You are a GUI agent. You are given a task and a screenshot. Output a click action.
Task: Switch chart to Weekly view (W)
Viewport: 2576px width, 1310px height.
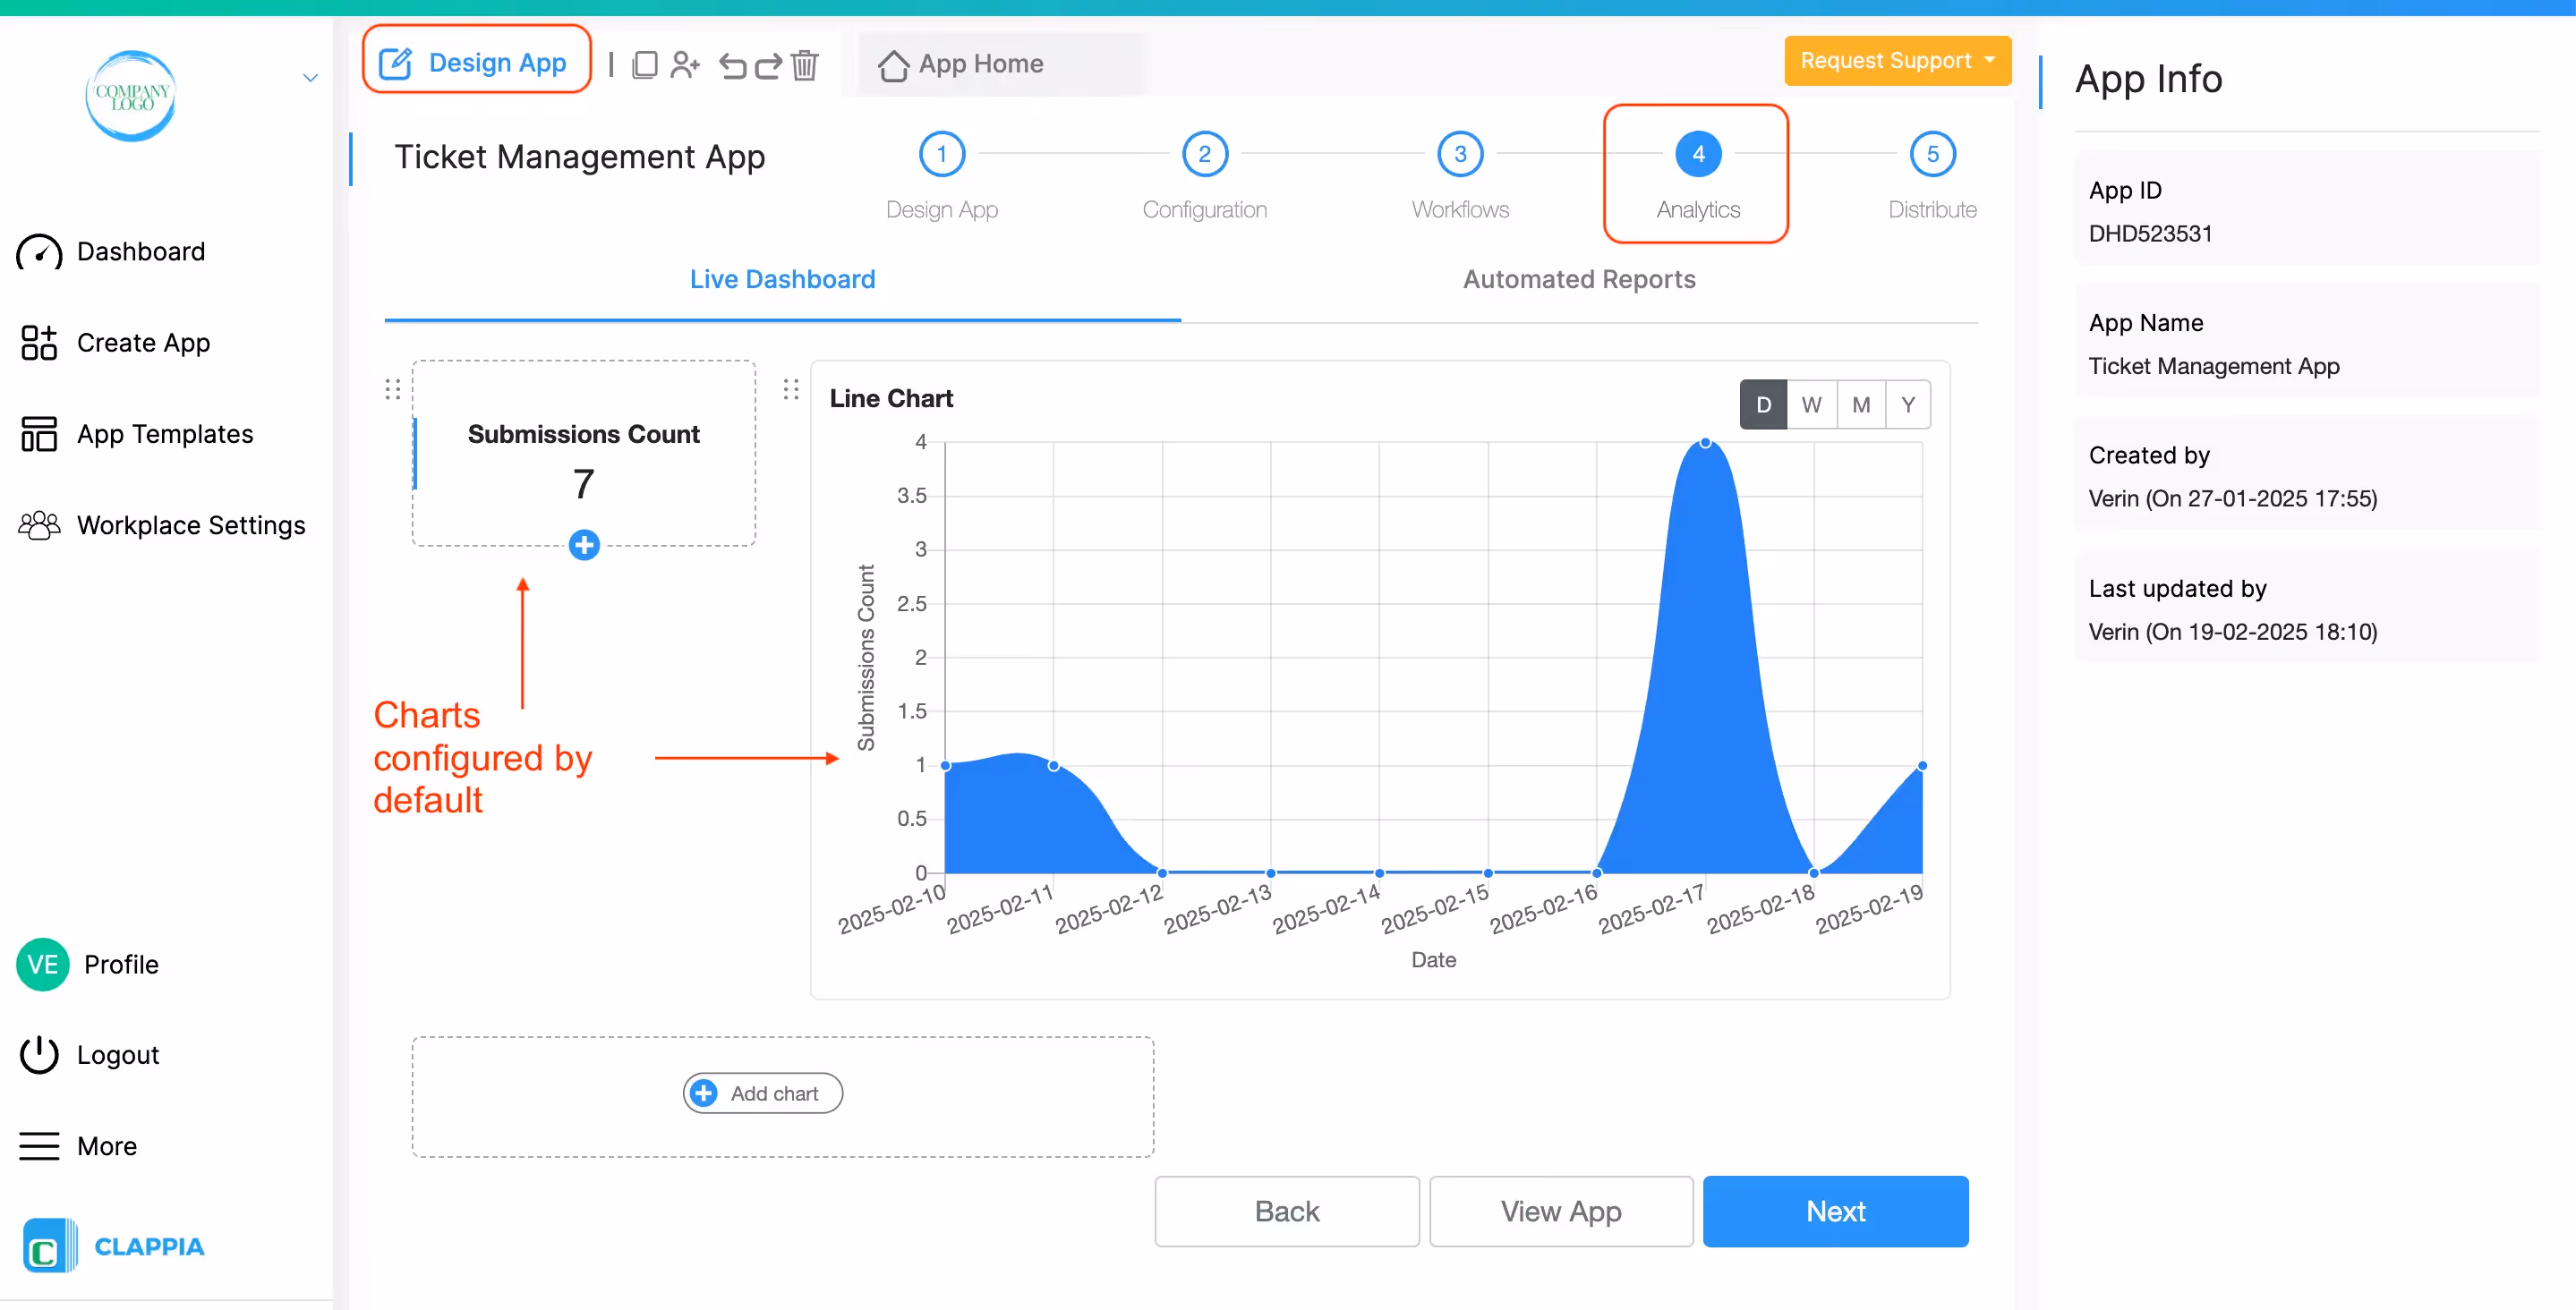click(1811, 405)
